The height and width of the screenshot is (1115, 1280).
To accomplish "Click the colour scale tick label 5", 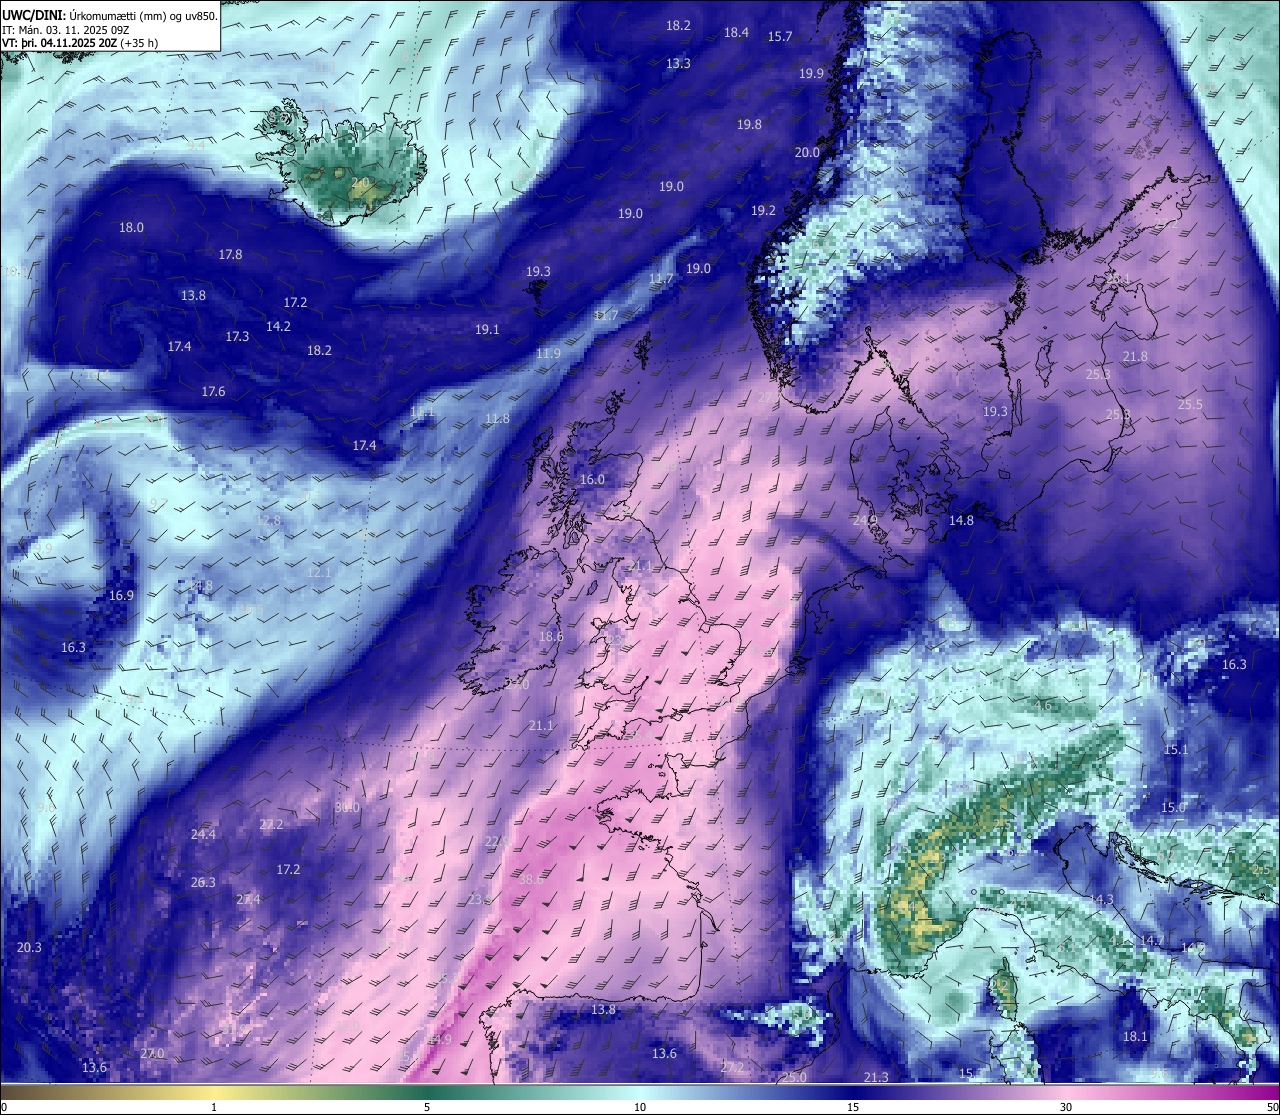I will point(427,1106).
